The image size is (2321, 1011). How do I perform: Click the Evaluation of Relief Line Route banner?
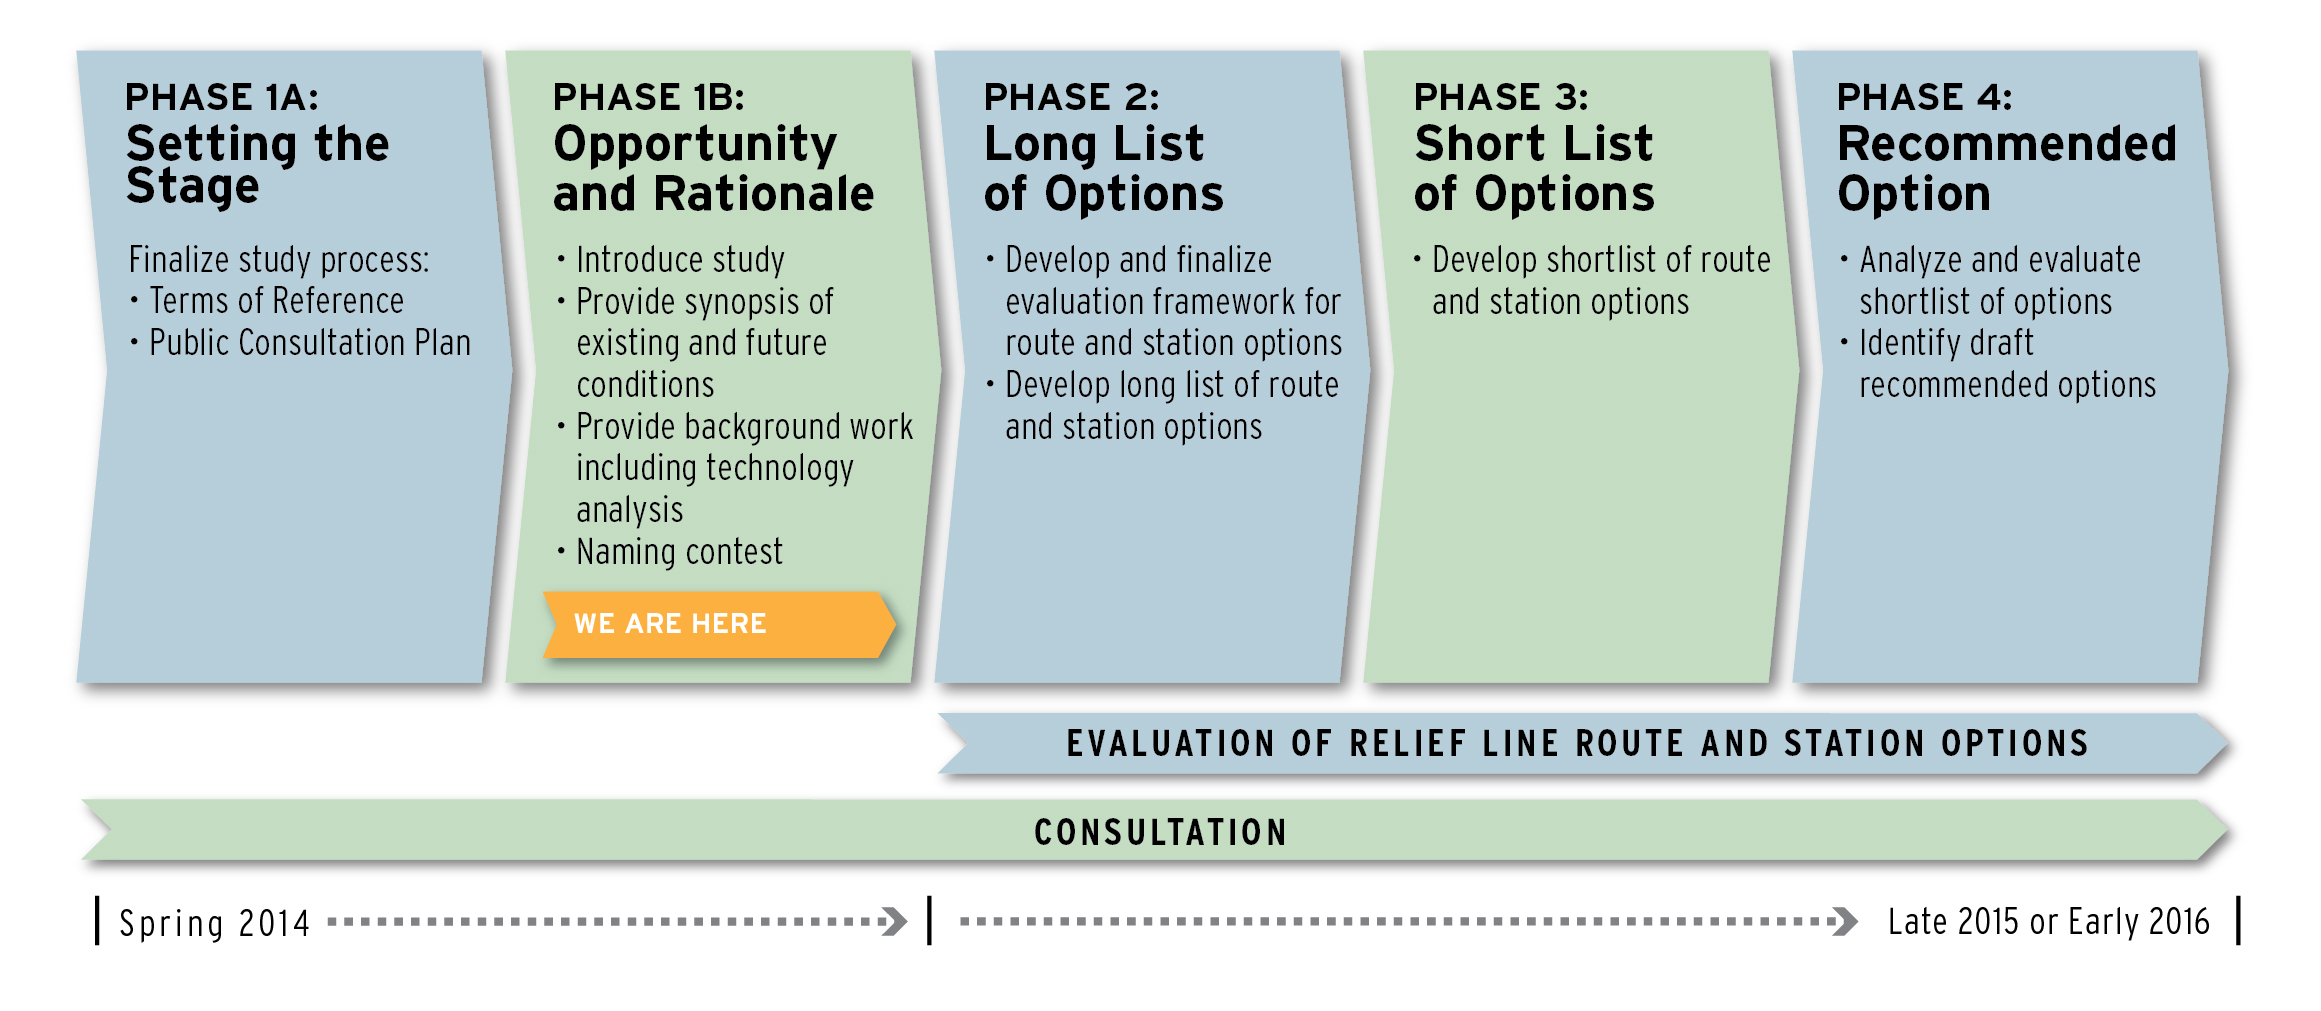click(1578, 744)
